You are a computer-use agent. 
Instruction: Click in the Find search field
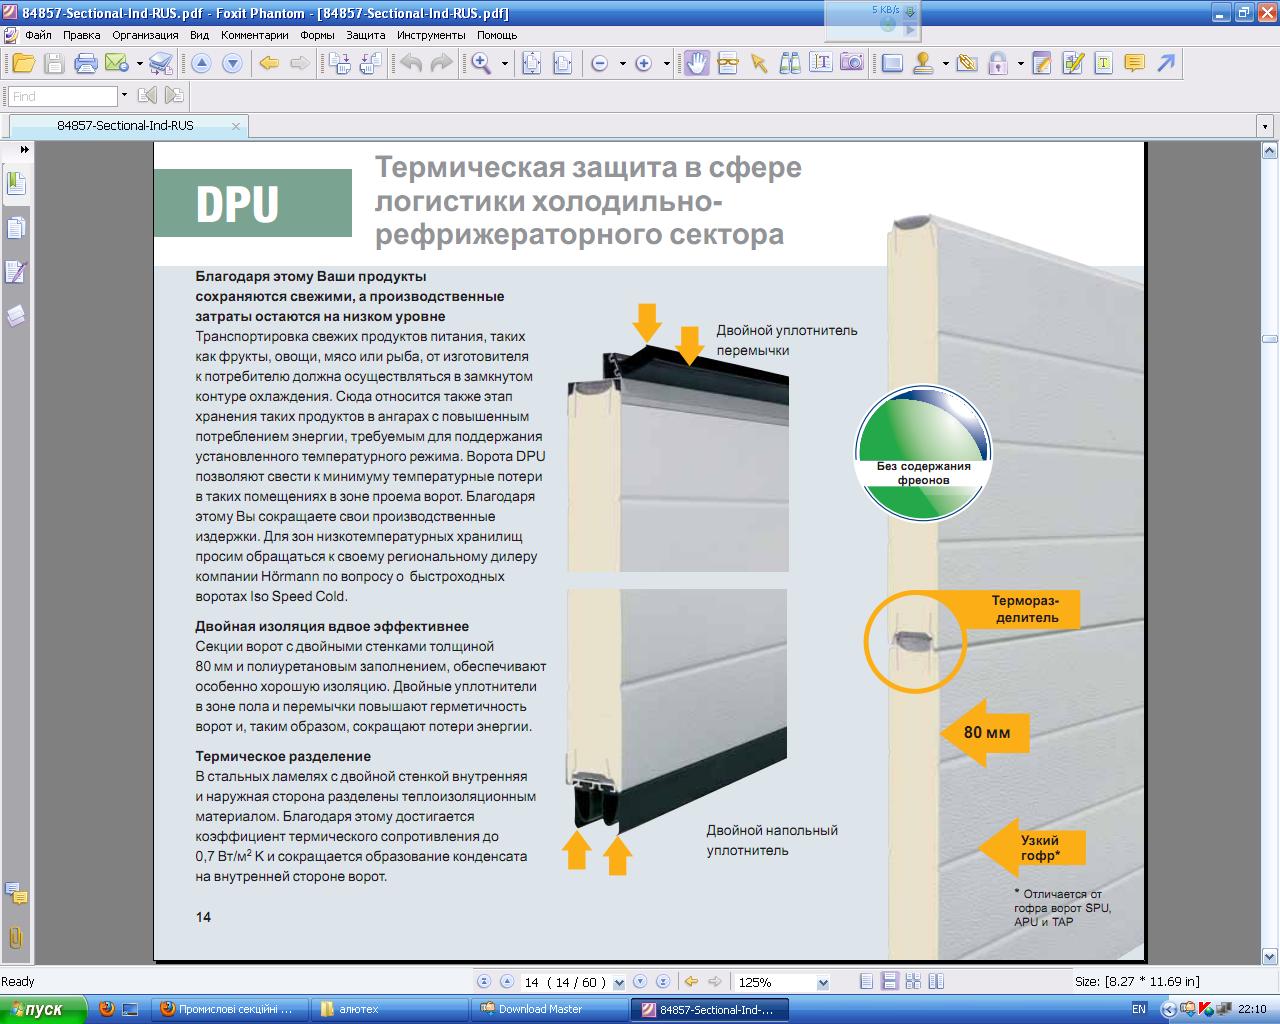[x=62, y=96]
